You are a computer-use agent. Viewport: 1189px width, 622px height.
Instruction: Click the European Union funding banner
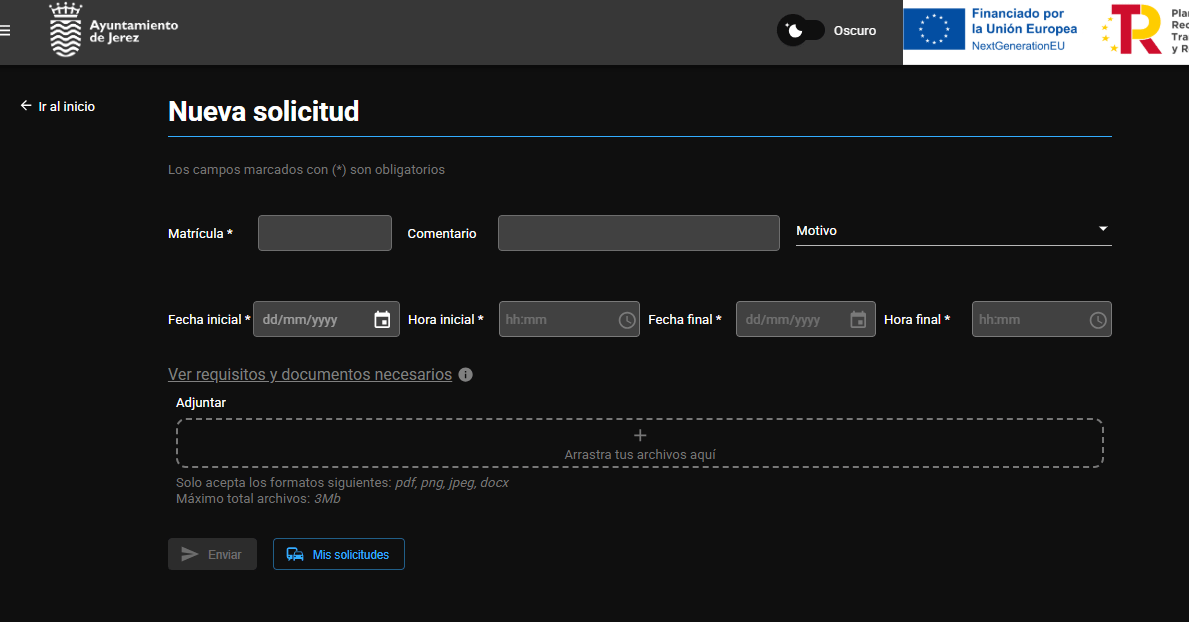[994, 29]
